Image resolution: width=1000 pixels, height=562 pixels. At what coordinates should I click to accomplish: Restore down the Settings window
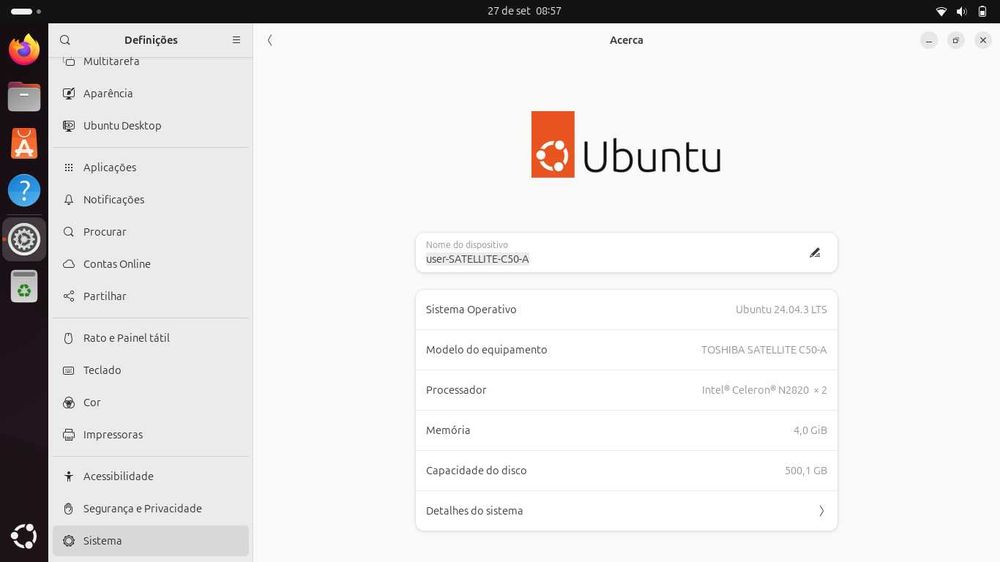(955, 40)
